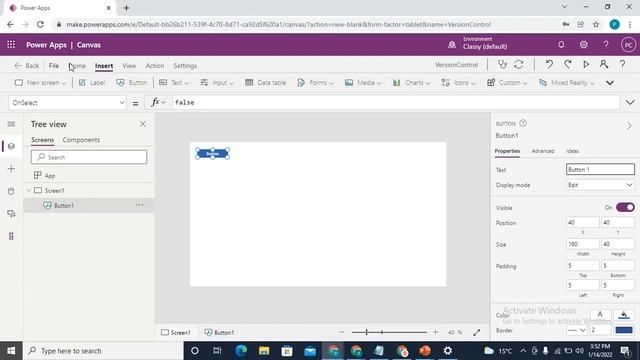640x360 pixels.
Task: Click the zoom slider track
Action: [389, 333]
